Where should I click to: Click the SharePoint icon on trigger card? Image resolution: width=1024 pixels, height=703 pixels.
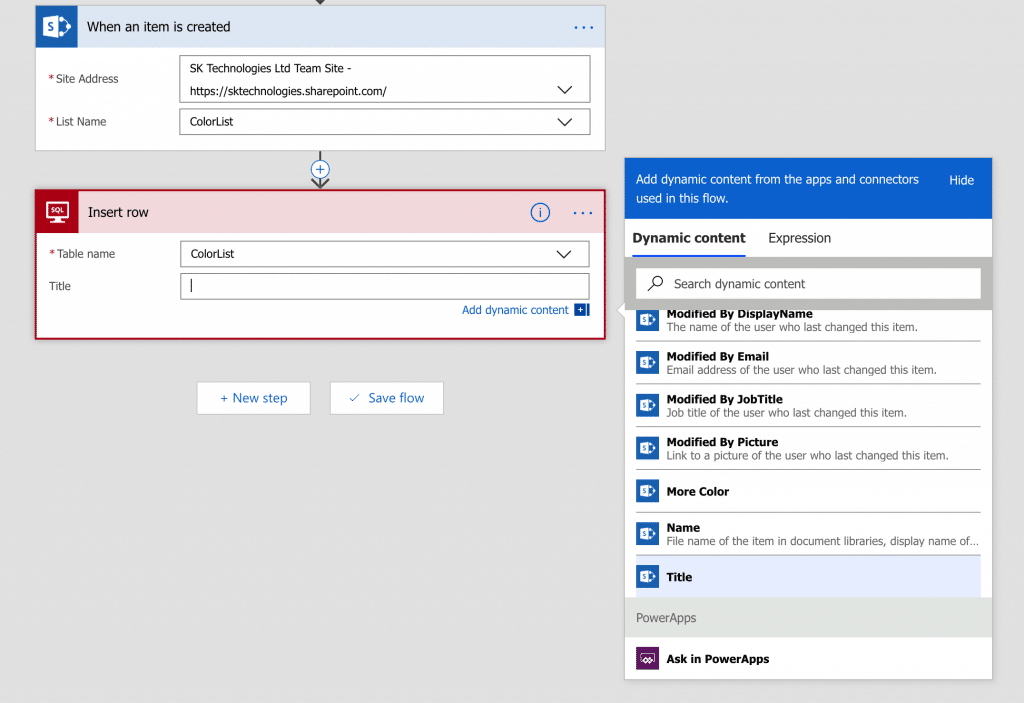57,27
